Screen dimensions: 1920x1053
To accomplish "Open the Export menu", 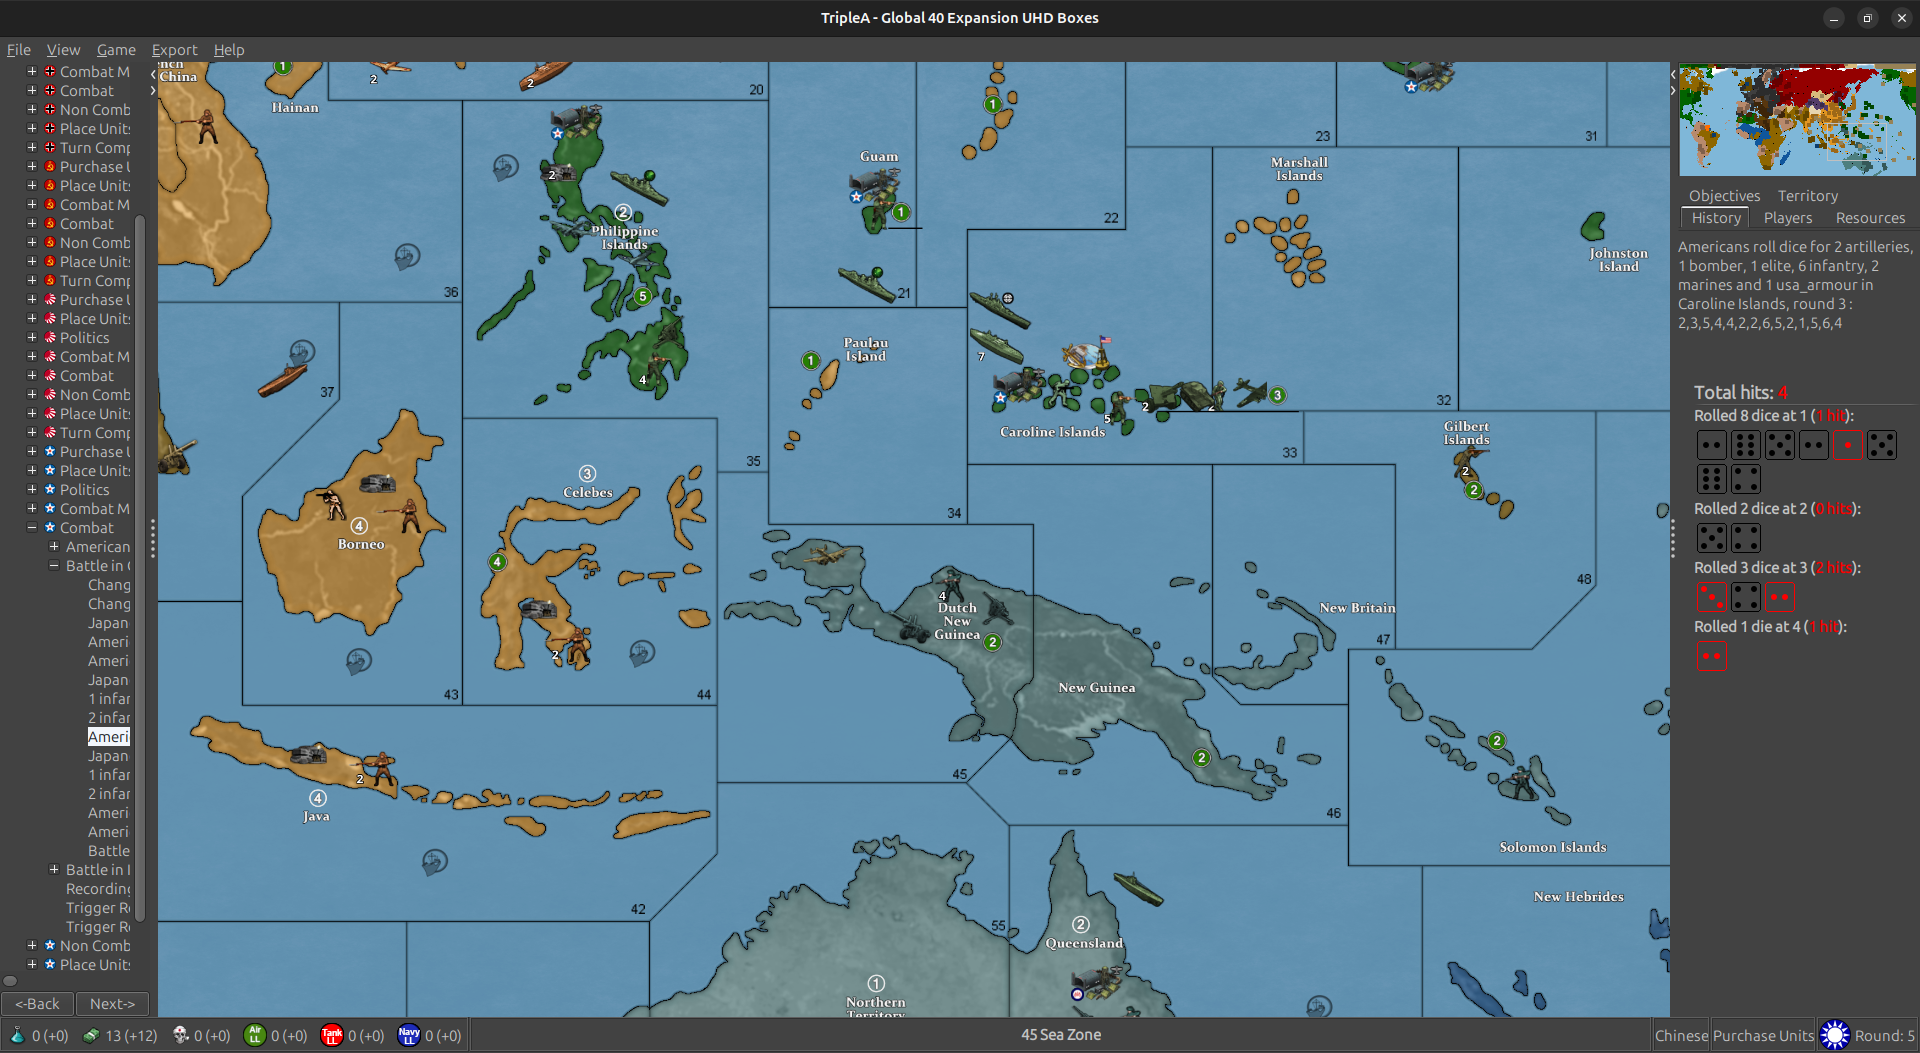I will click(x=174, y=49).
